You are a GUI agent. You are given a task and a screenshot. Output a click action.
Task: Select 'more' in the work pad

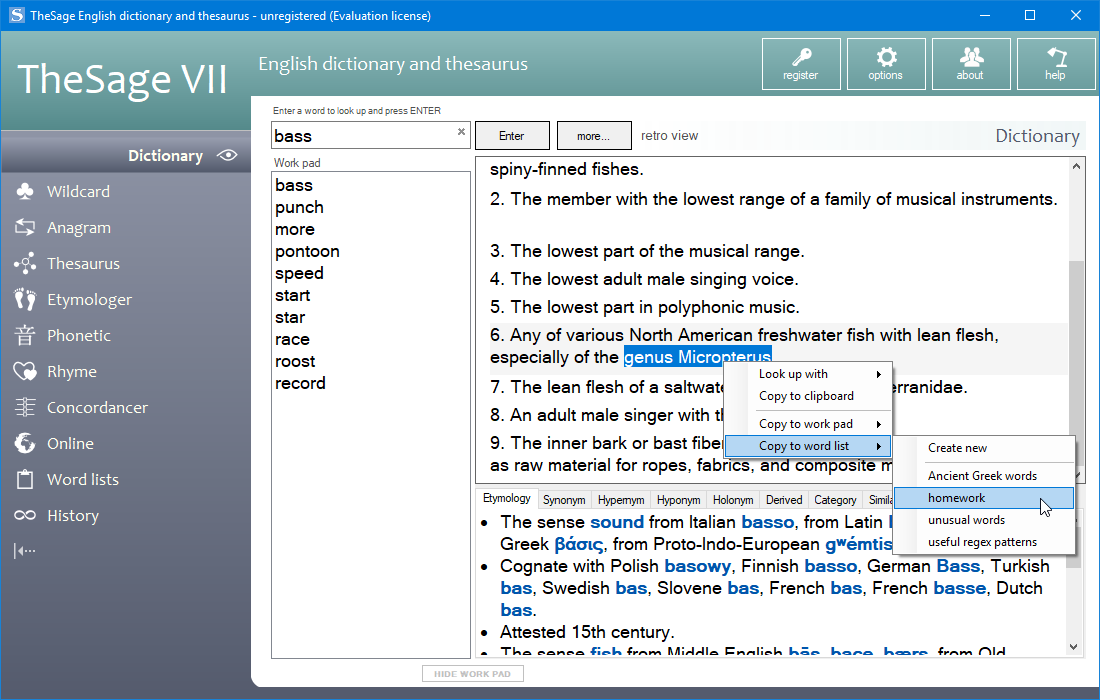pos(295,230)
